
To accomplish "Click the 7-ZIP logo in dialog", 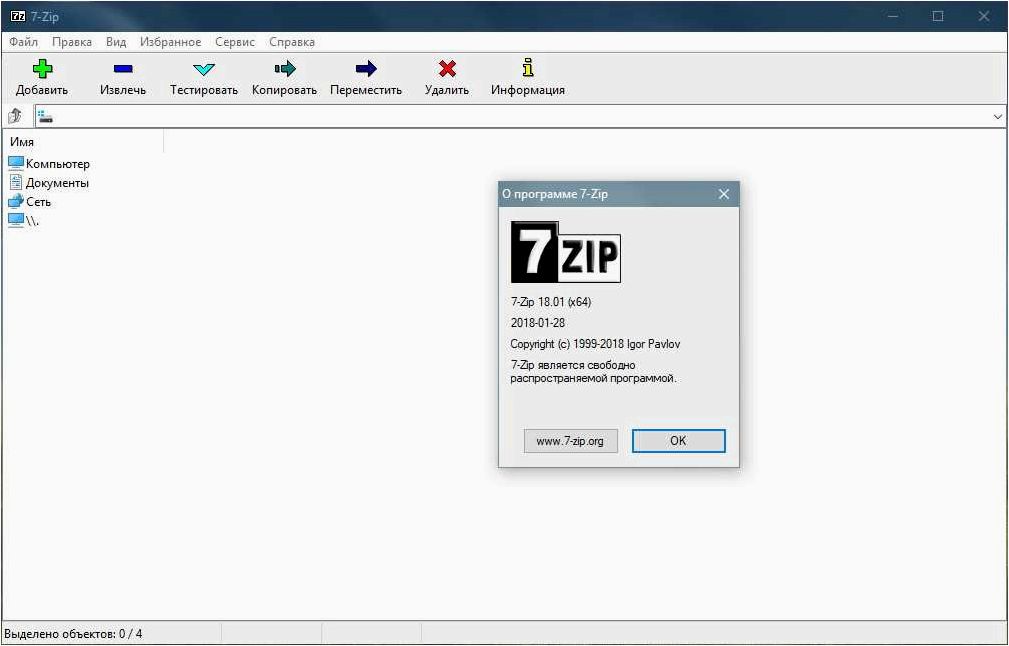I will click(566, 252).
